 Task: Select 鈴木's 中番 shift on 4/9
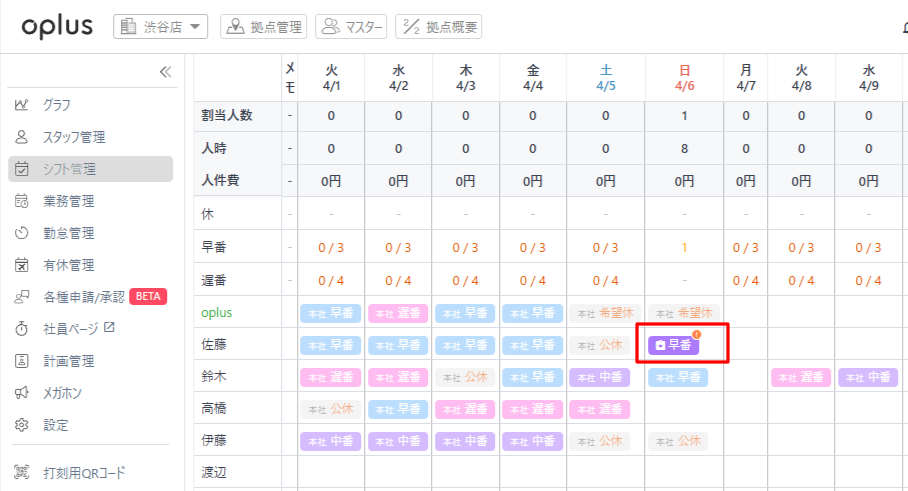click(x=868, y=378)
